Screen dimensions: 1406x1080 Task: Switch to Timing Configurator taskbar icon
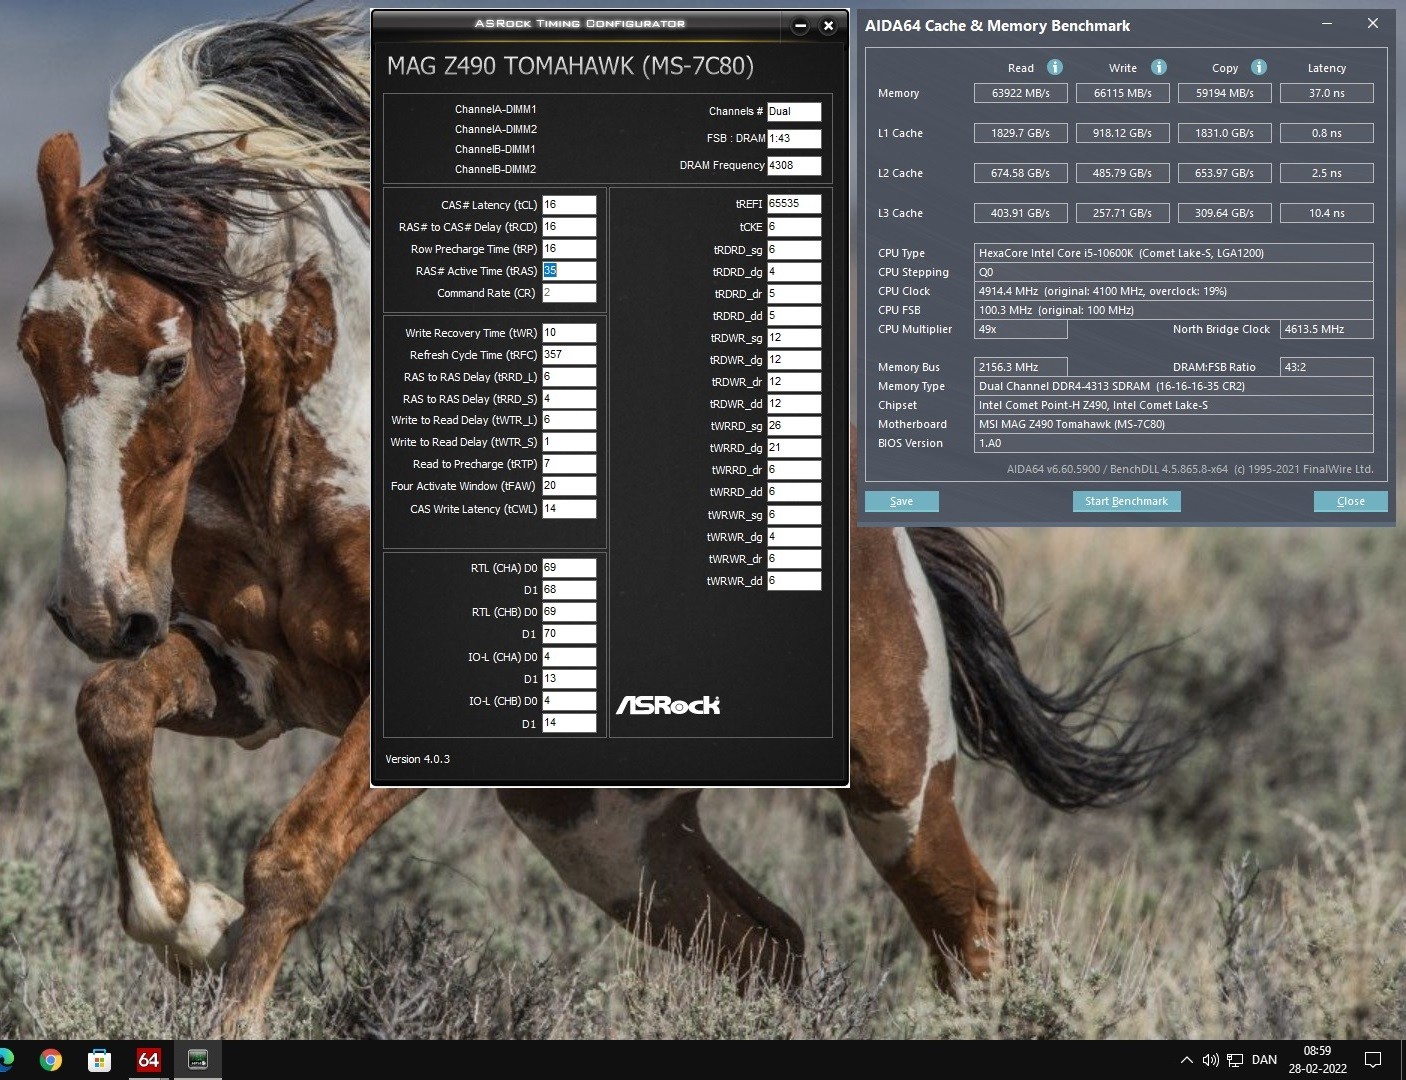[197, 1060]
